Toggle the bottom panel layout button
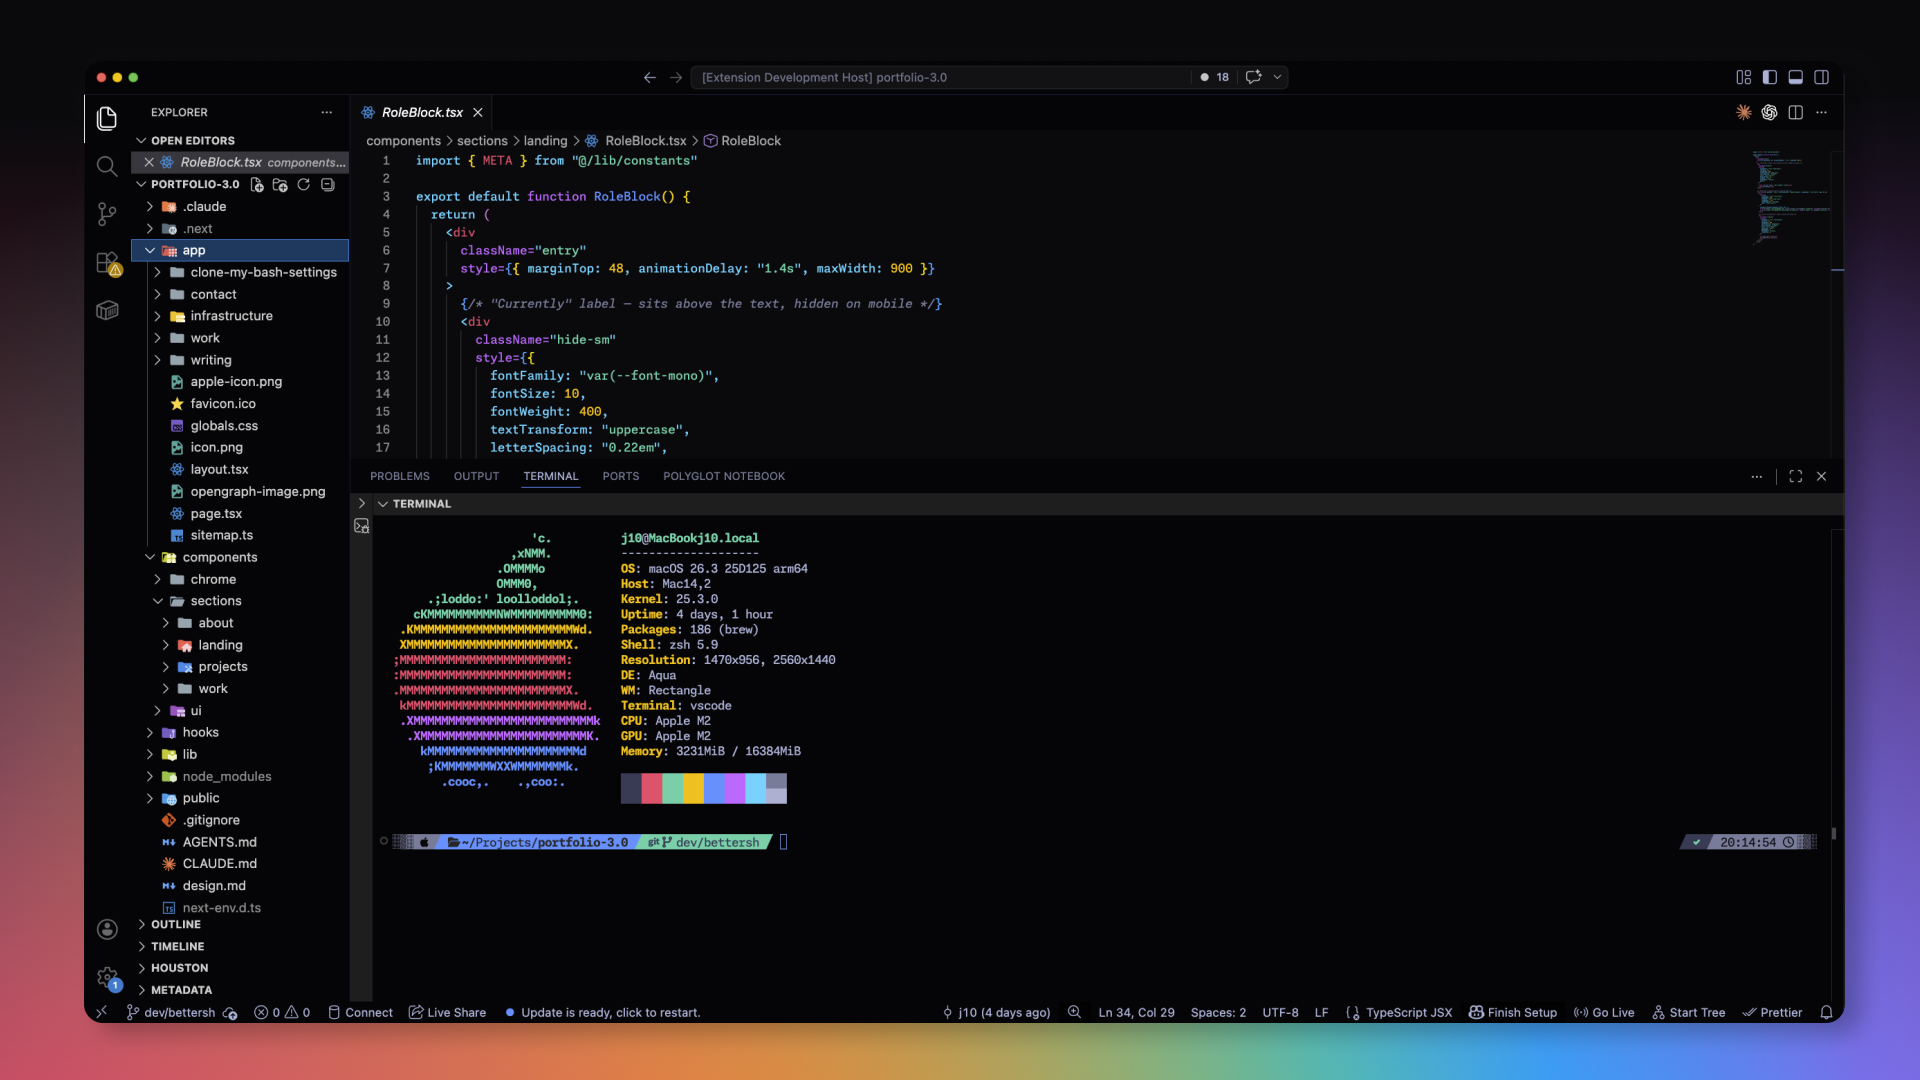 point(1796,77)
